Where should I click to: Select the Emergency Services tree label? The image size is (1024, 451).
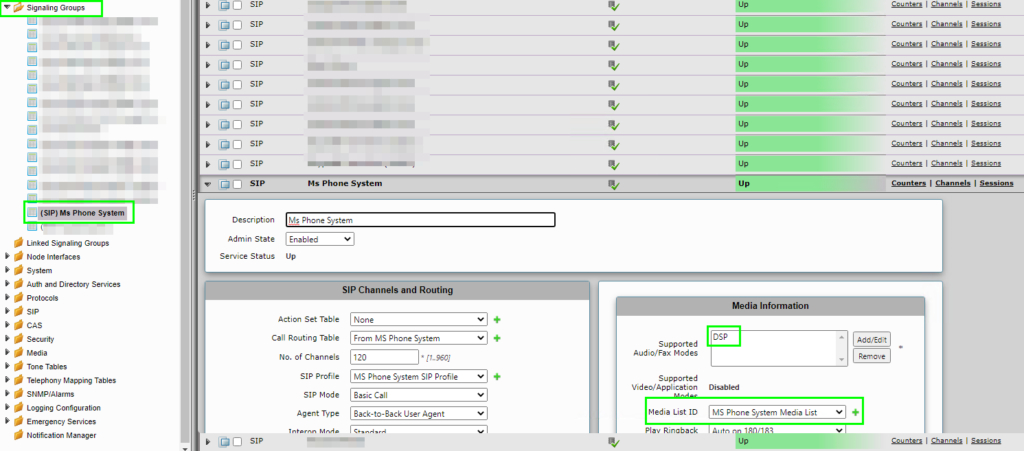[61, 421]
